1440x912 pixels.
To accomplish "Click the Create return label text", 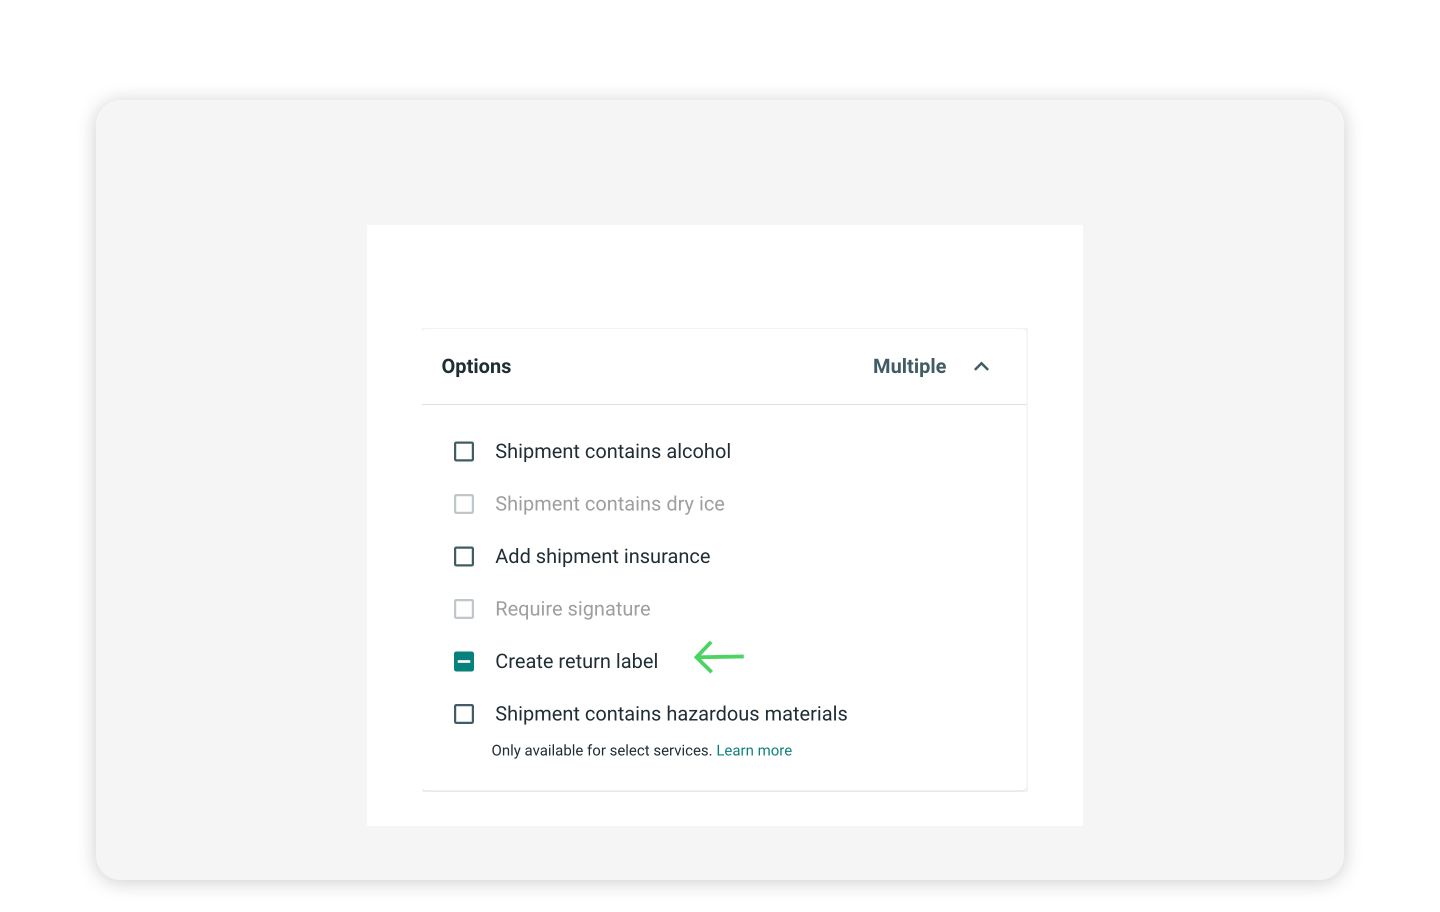I will click(x=576, y=662).
